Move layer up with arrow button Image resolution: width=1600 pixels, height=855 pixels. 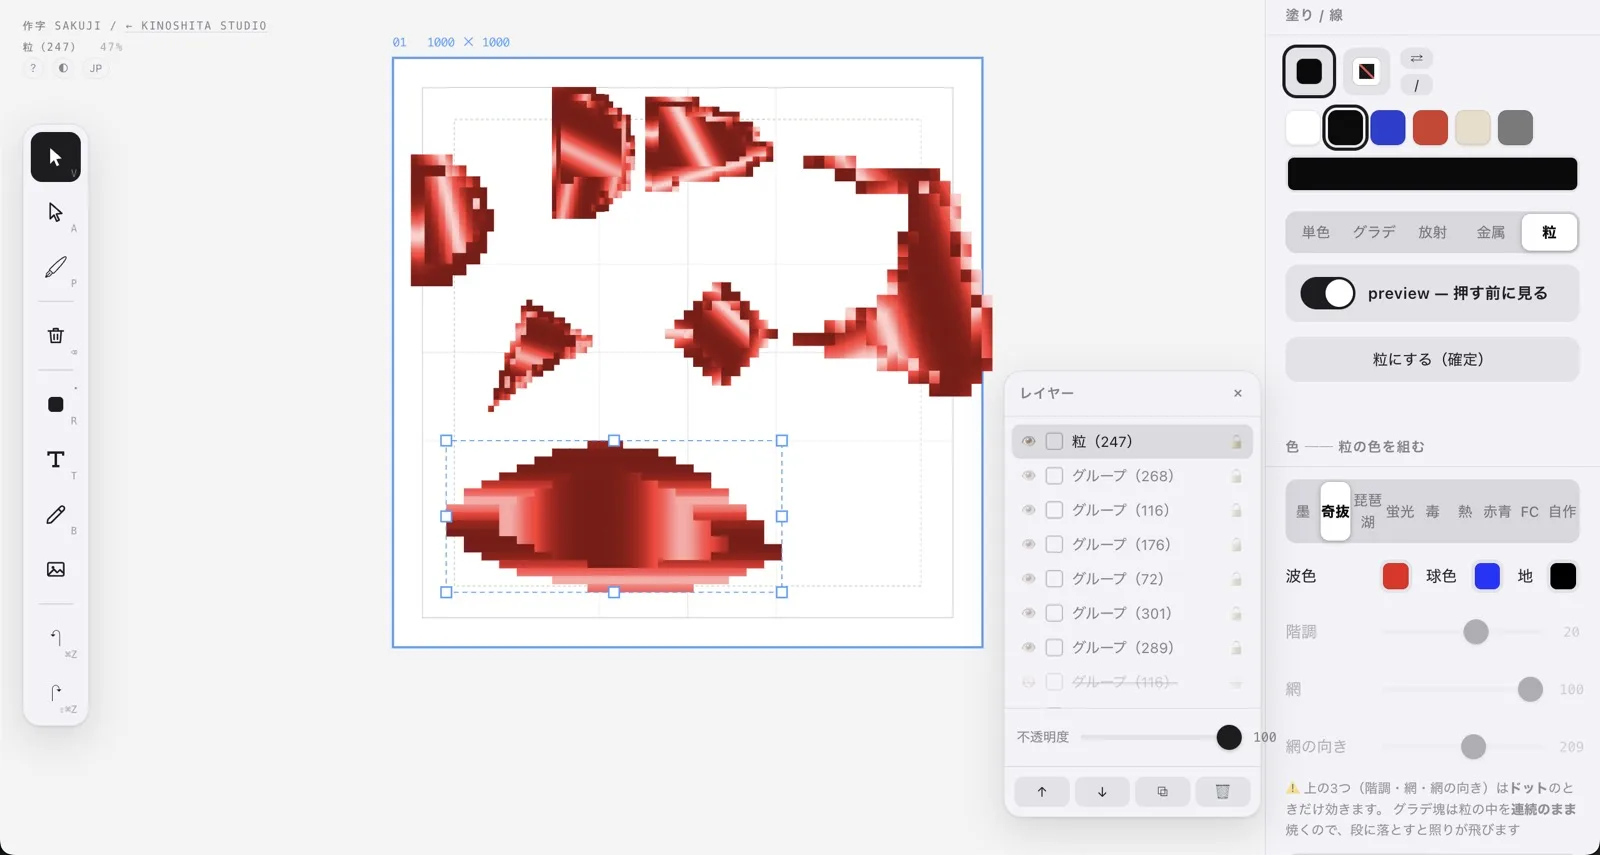(x=1041, y=791)
